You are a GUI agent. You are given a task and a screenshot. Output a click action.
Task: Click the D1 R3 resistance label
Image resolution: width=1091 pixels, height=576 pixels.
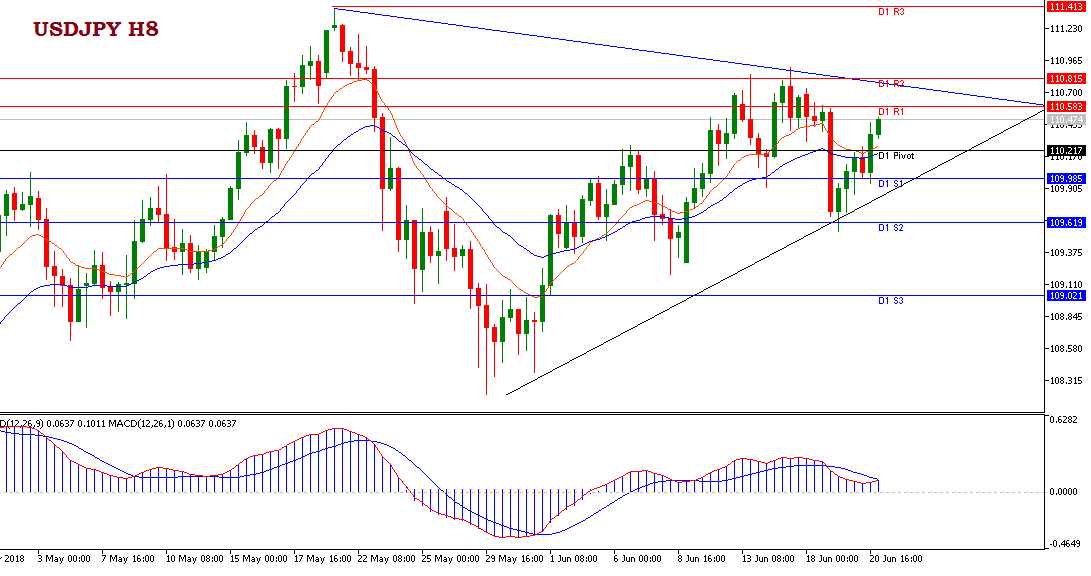click(891, 12)
